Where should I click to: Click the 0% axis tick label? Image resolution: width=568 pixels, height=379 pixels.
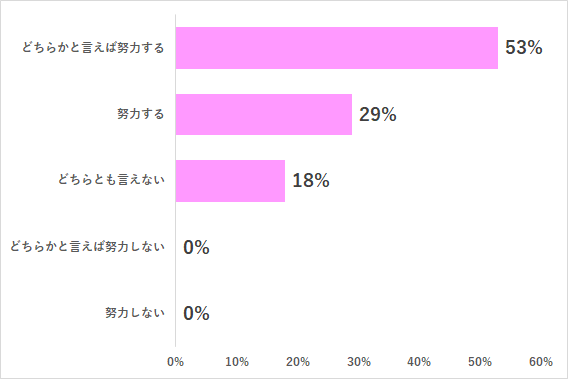pos(175,362)
